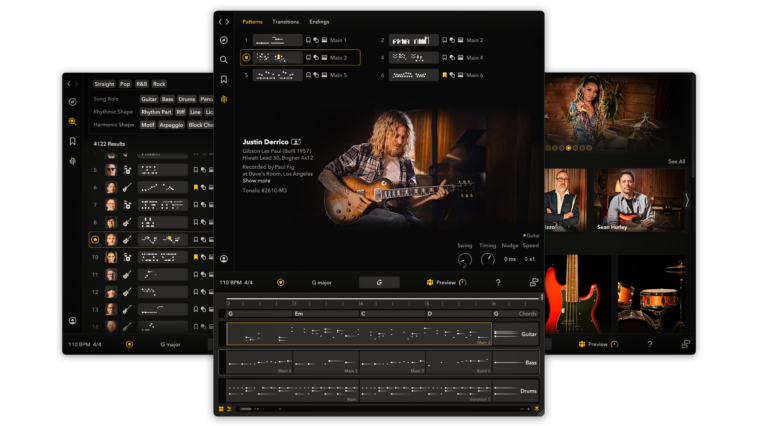Screen dimensions: 758x426
Task: Select the Bass Build 2 clip
Action: pos(459,363)
